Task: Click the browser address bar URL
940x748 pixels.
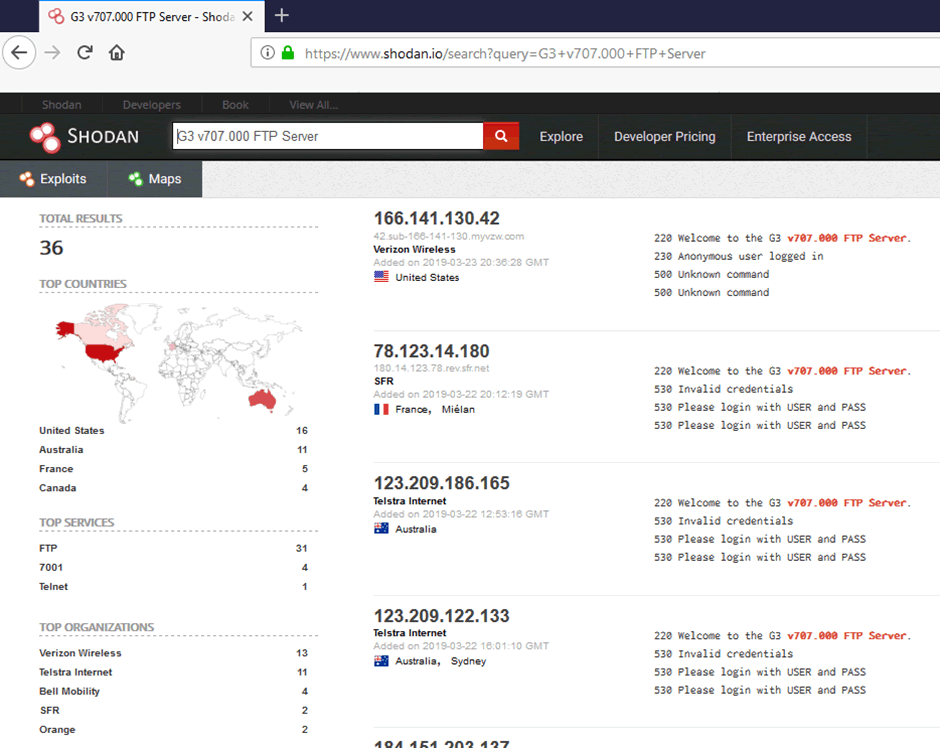Action: (x=505, y=53)
